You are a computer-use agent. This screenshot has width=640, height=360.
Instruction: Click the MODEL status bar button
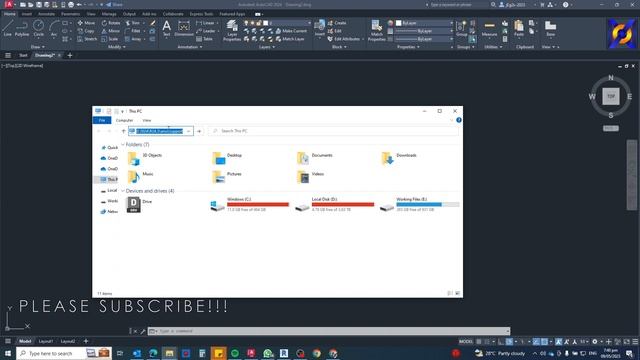coord(466,342)
